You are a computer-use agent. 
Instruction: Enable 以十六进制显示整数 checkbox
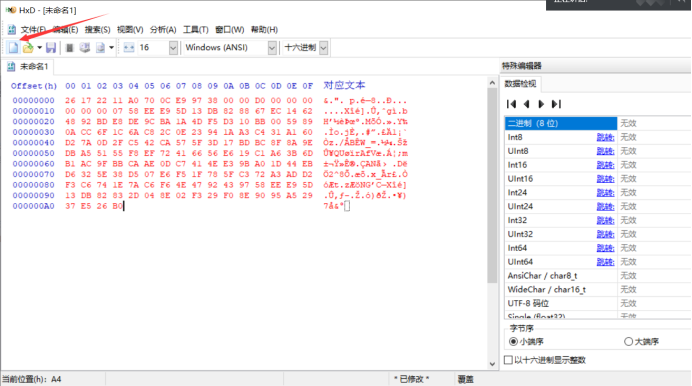(x=508, y=360)
